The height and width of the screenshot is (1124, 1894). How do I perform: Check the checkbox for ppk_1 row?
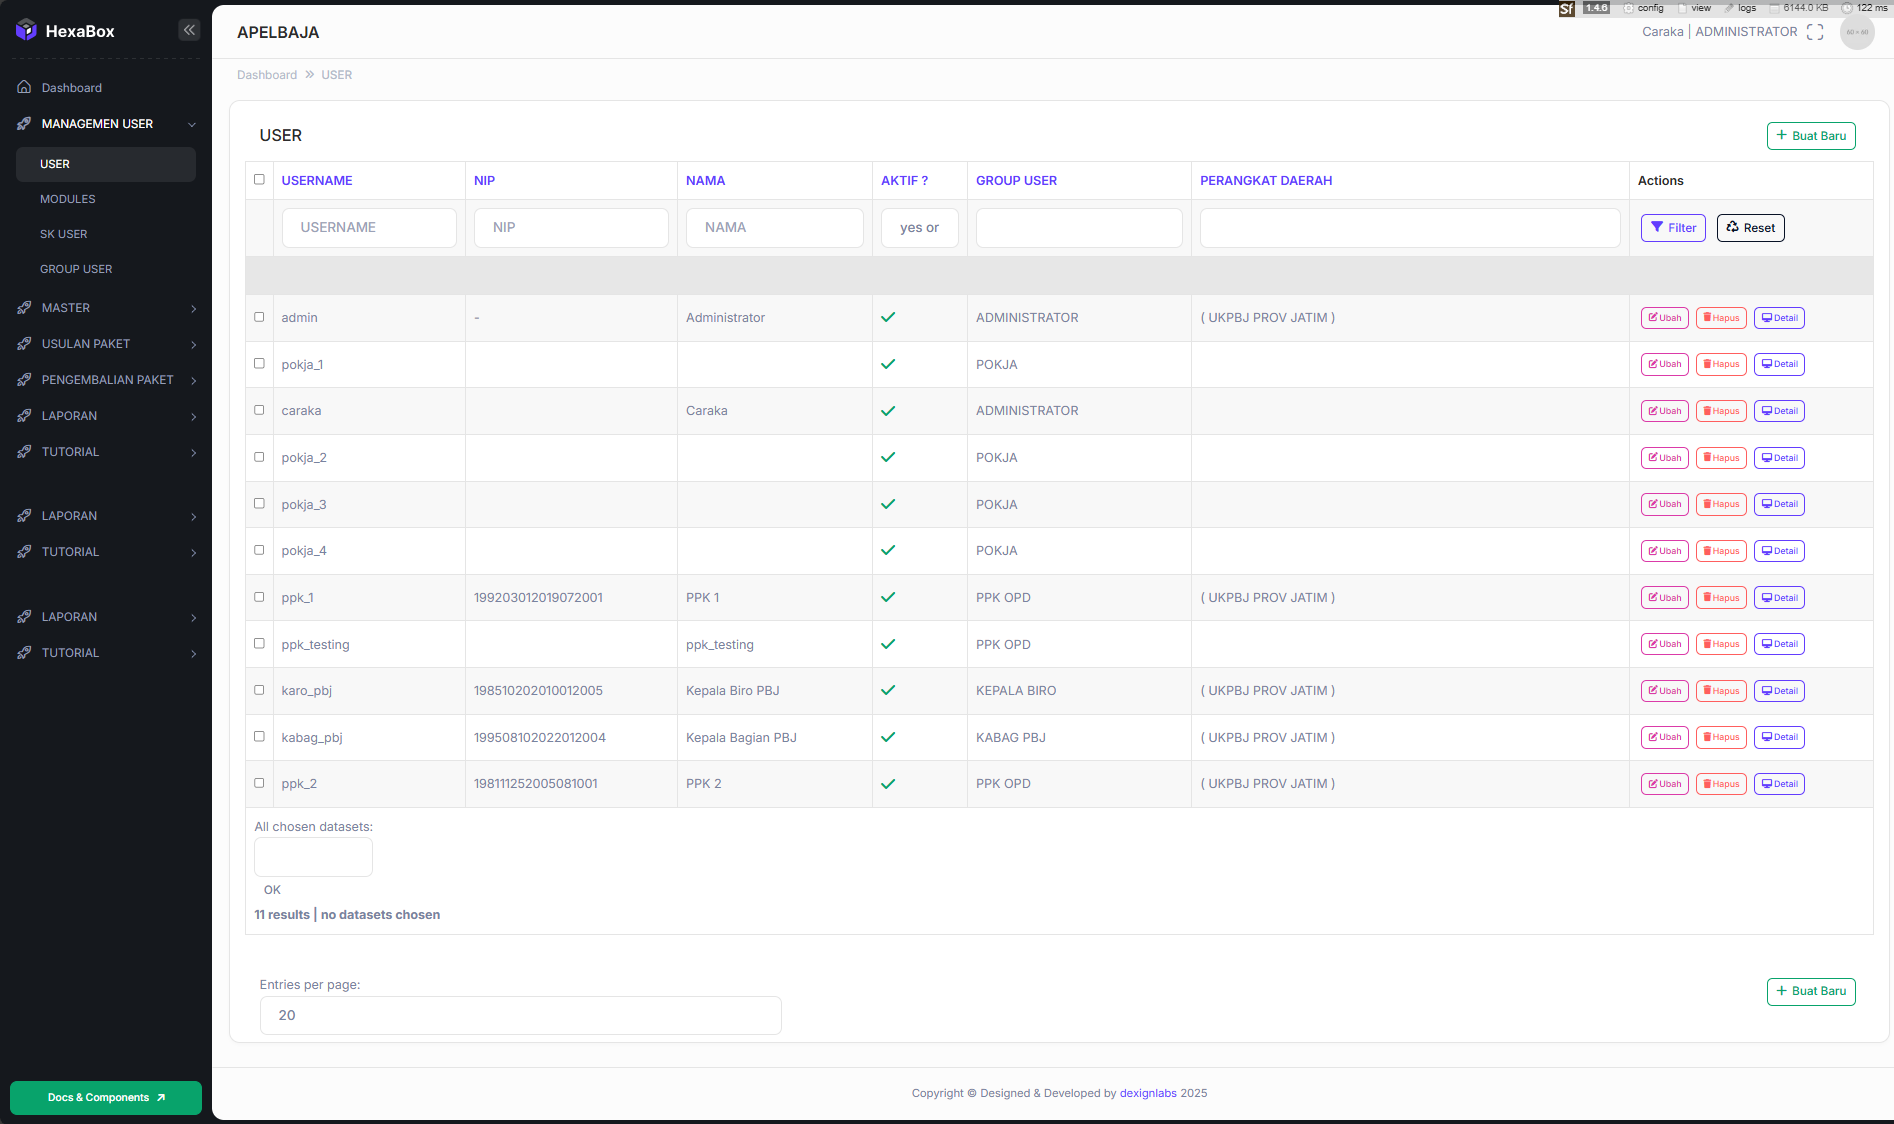point(259,597)
